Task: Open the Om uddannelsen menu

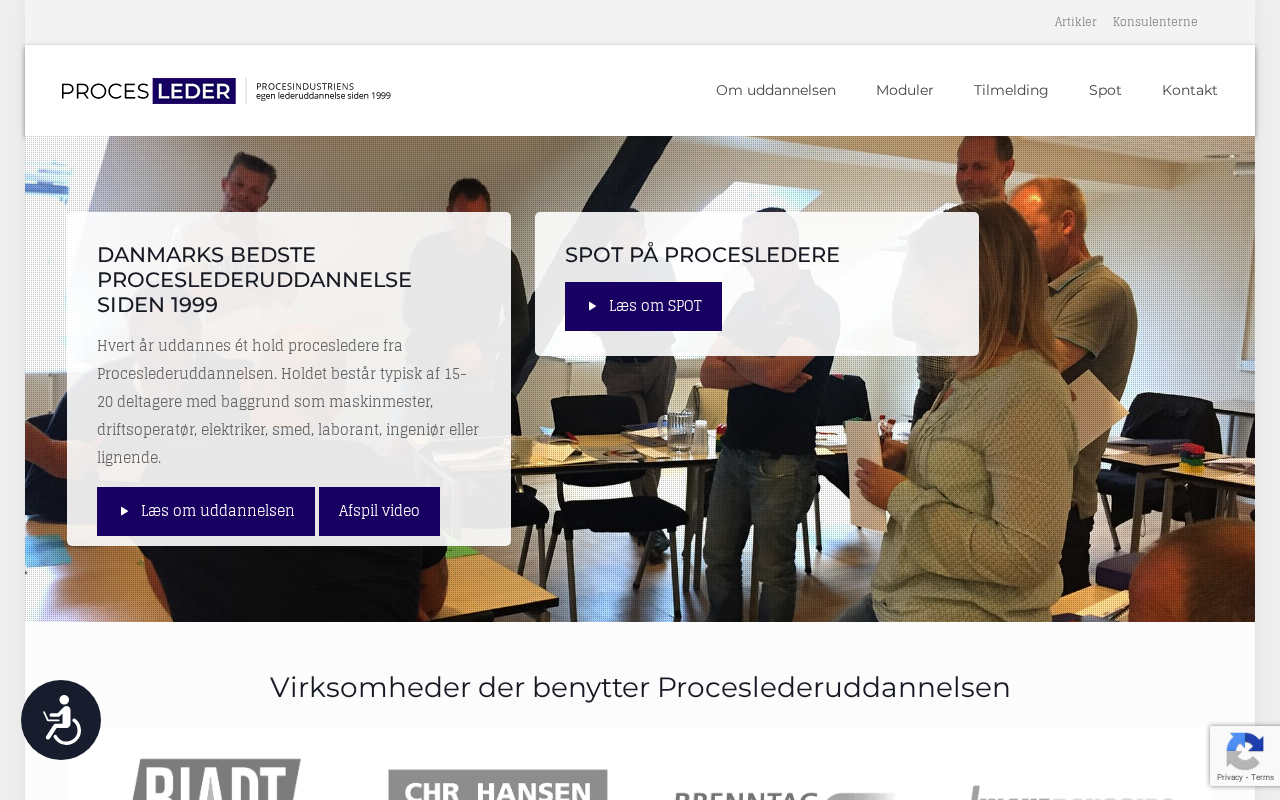Action: (776, 90)
